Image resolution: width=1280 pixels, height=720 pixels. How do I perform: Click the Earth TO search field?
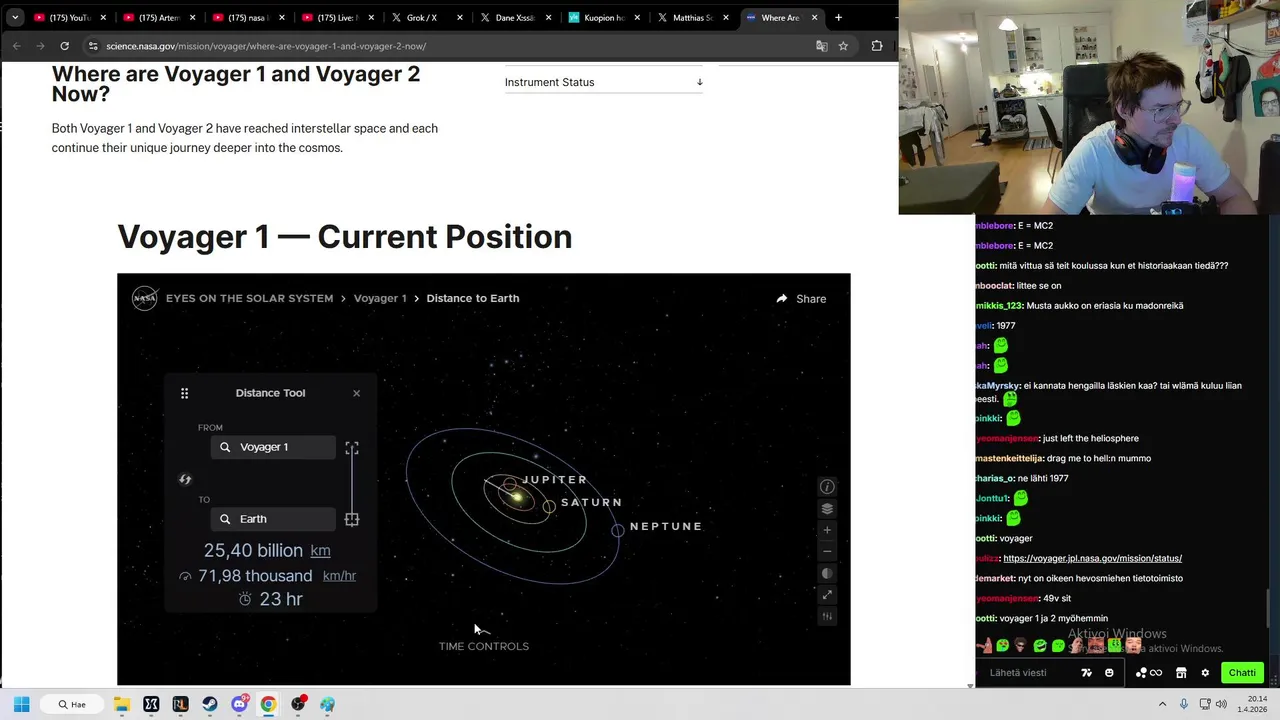[x=273, y=519]
